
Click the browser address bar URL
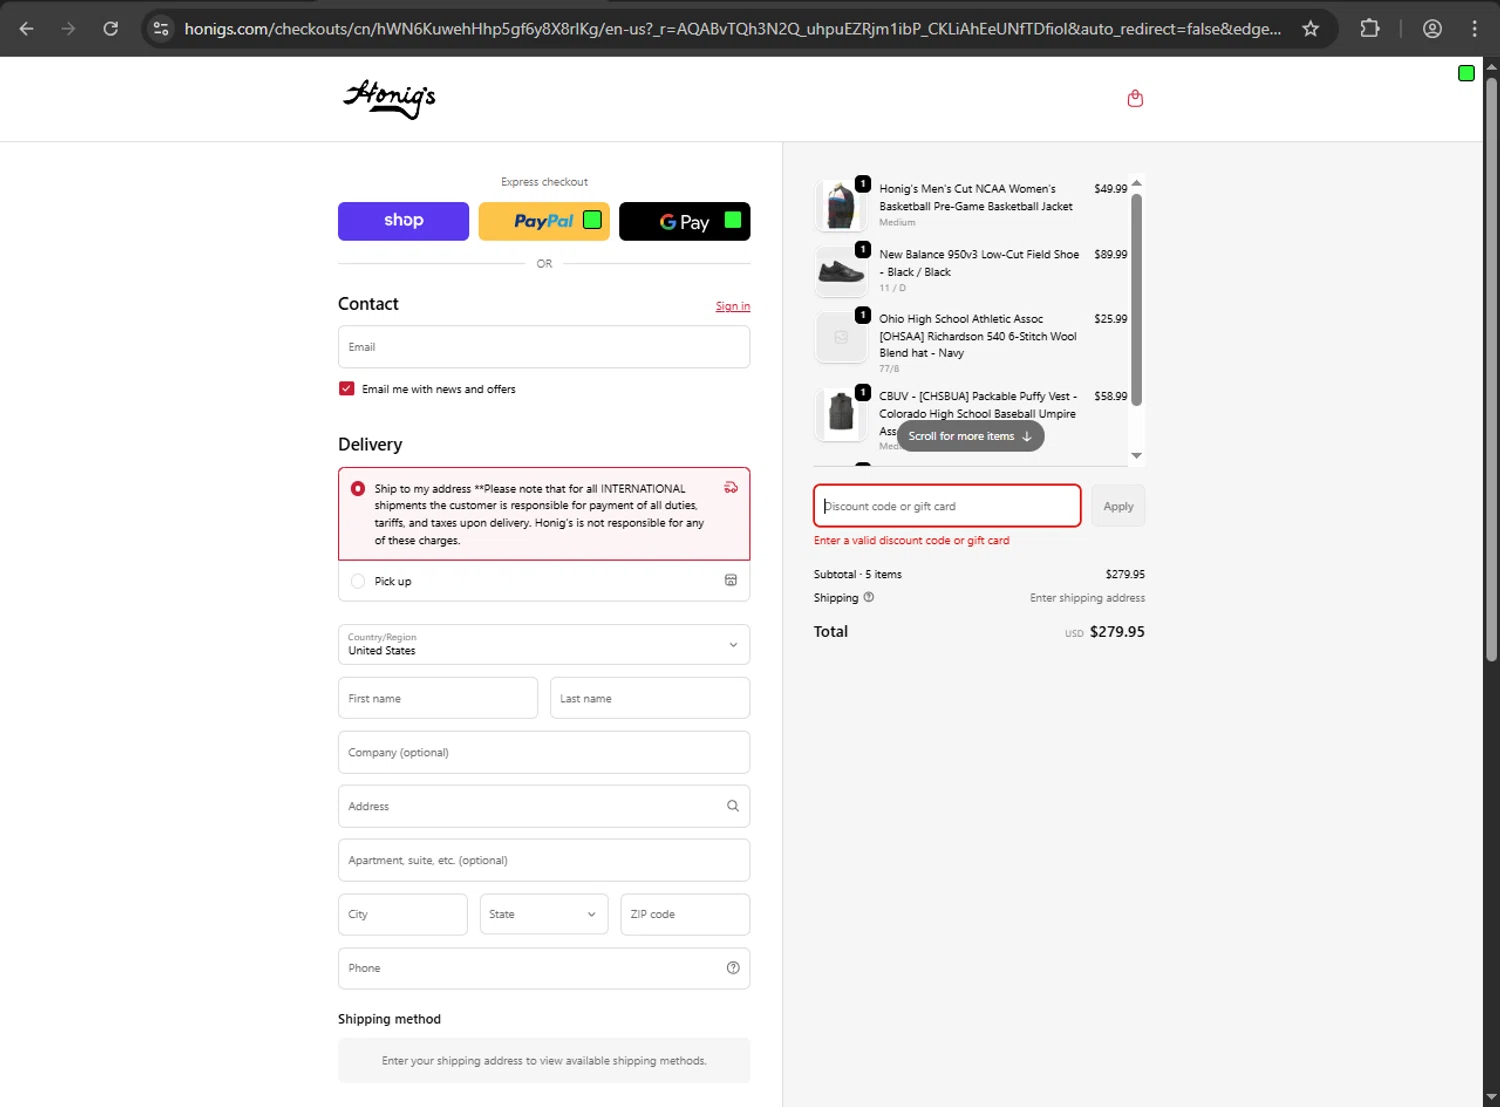pyautogui.click(x=732, y=29)
